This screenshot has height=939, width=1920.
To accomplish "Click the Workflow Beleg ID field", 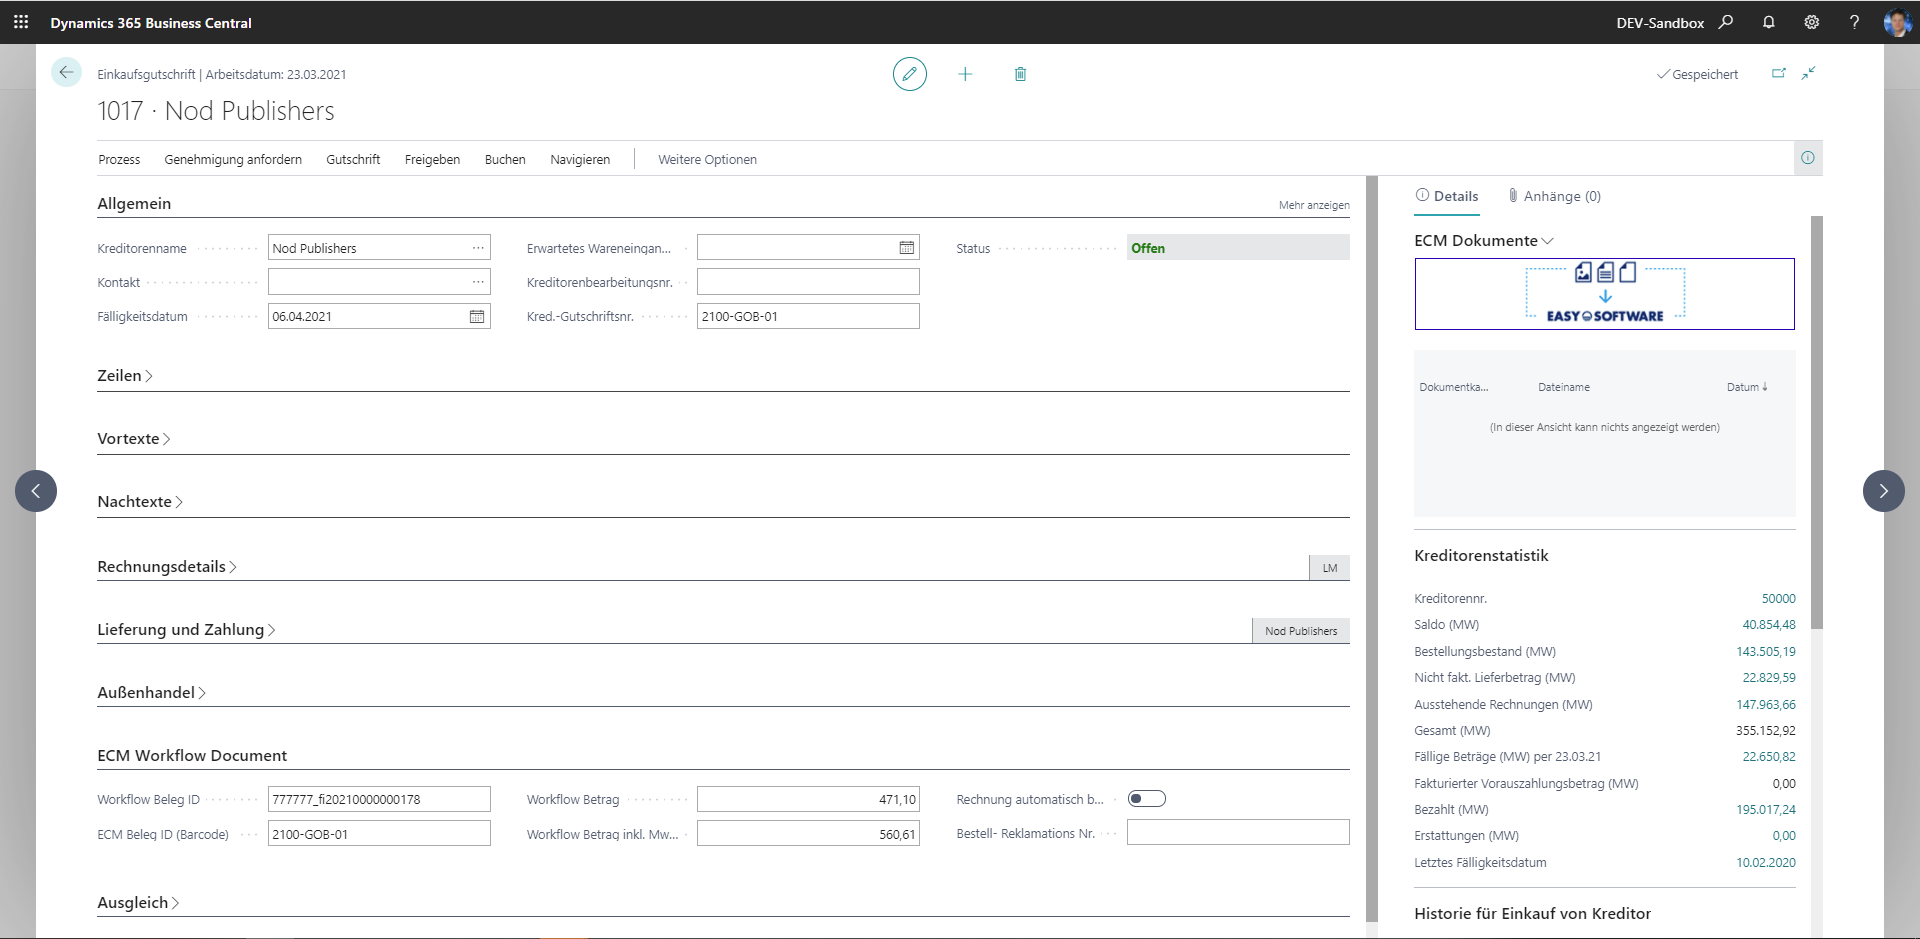I will point(379,799).
